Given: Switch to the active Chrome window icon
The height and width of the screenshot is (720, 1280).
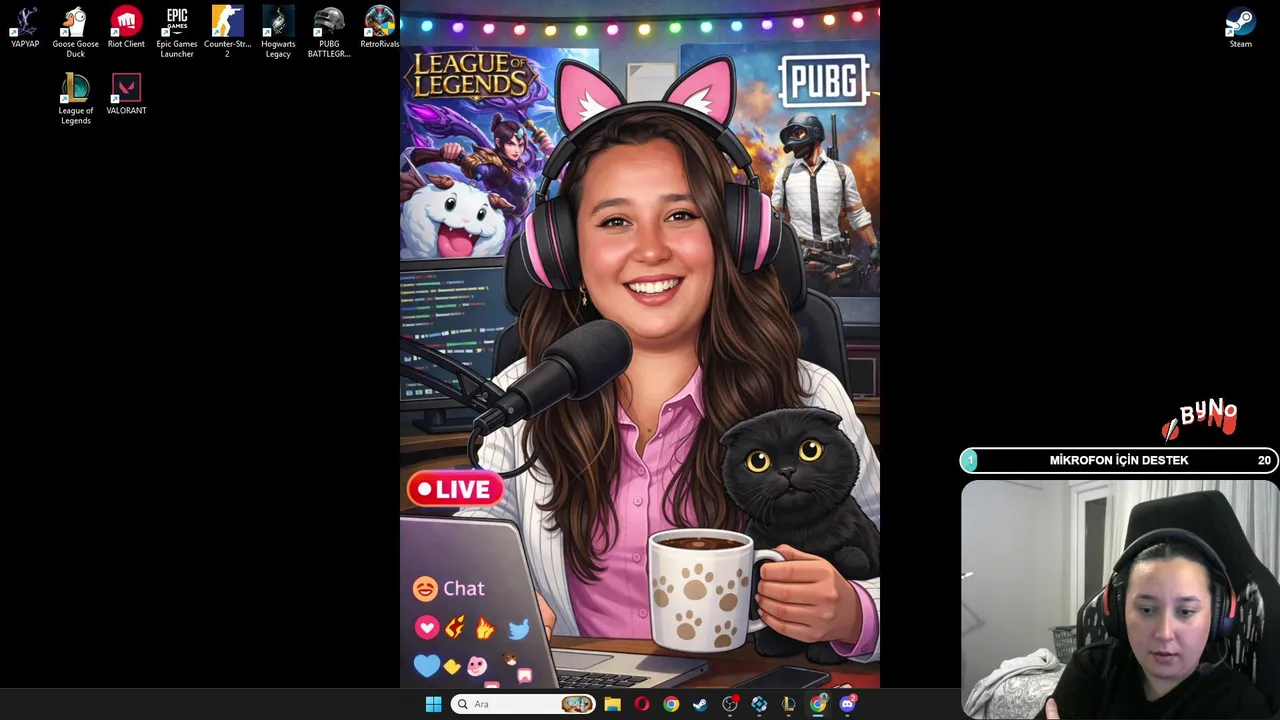Looking at the screenshot, I should (818, 704).
